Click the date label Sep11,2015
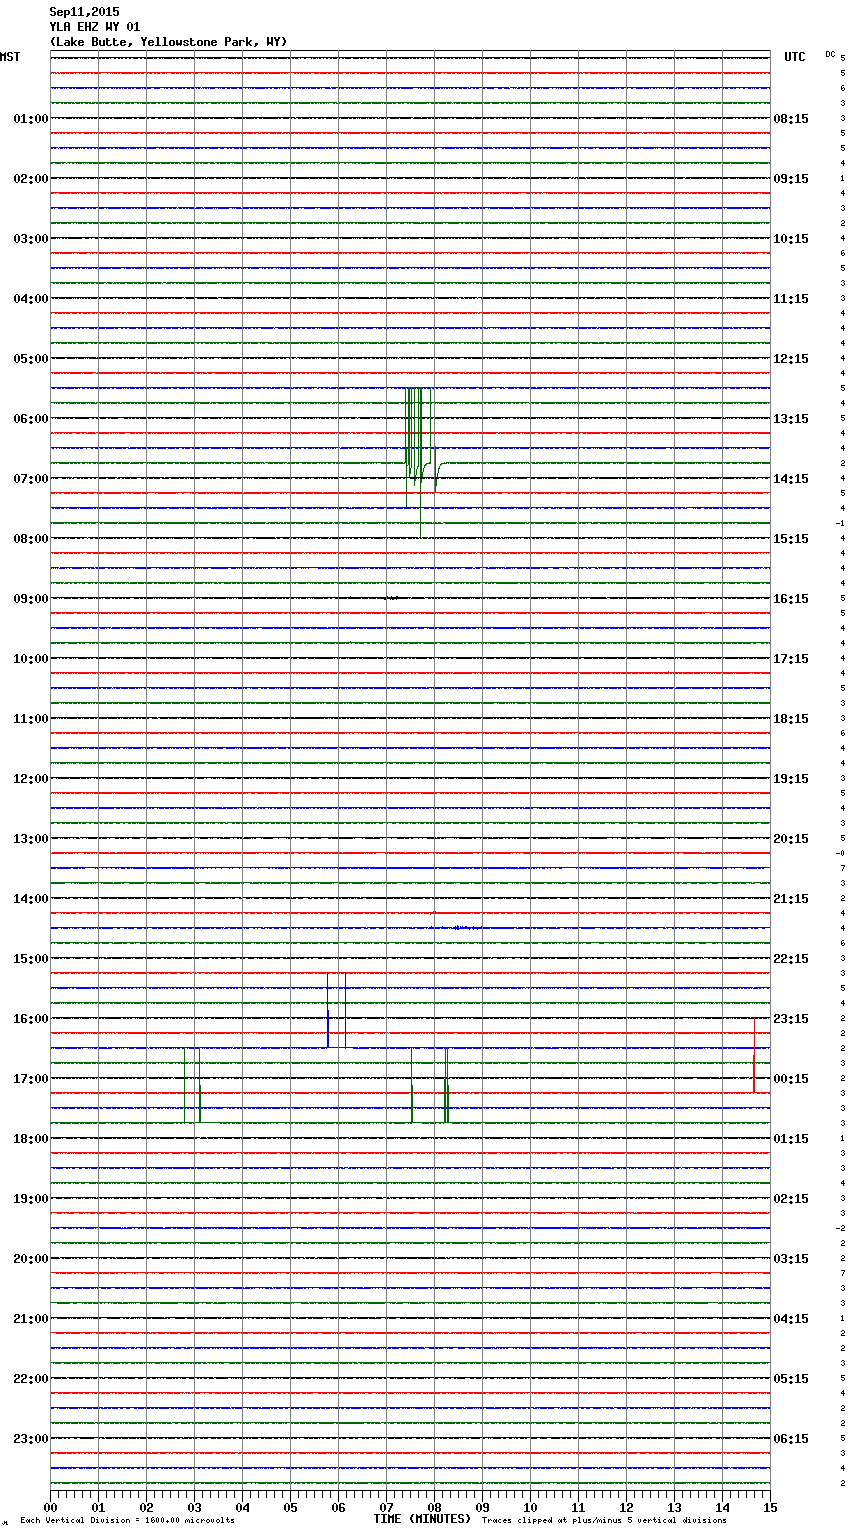This screenshot has width=850, height=1534. (84, 12)
